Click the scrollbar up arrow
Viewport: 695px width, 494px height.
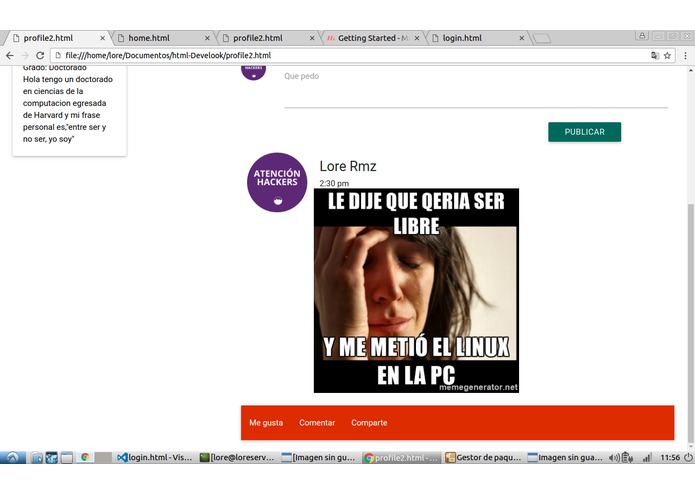pyautogui.click(x=691, y=70)
